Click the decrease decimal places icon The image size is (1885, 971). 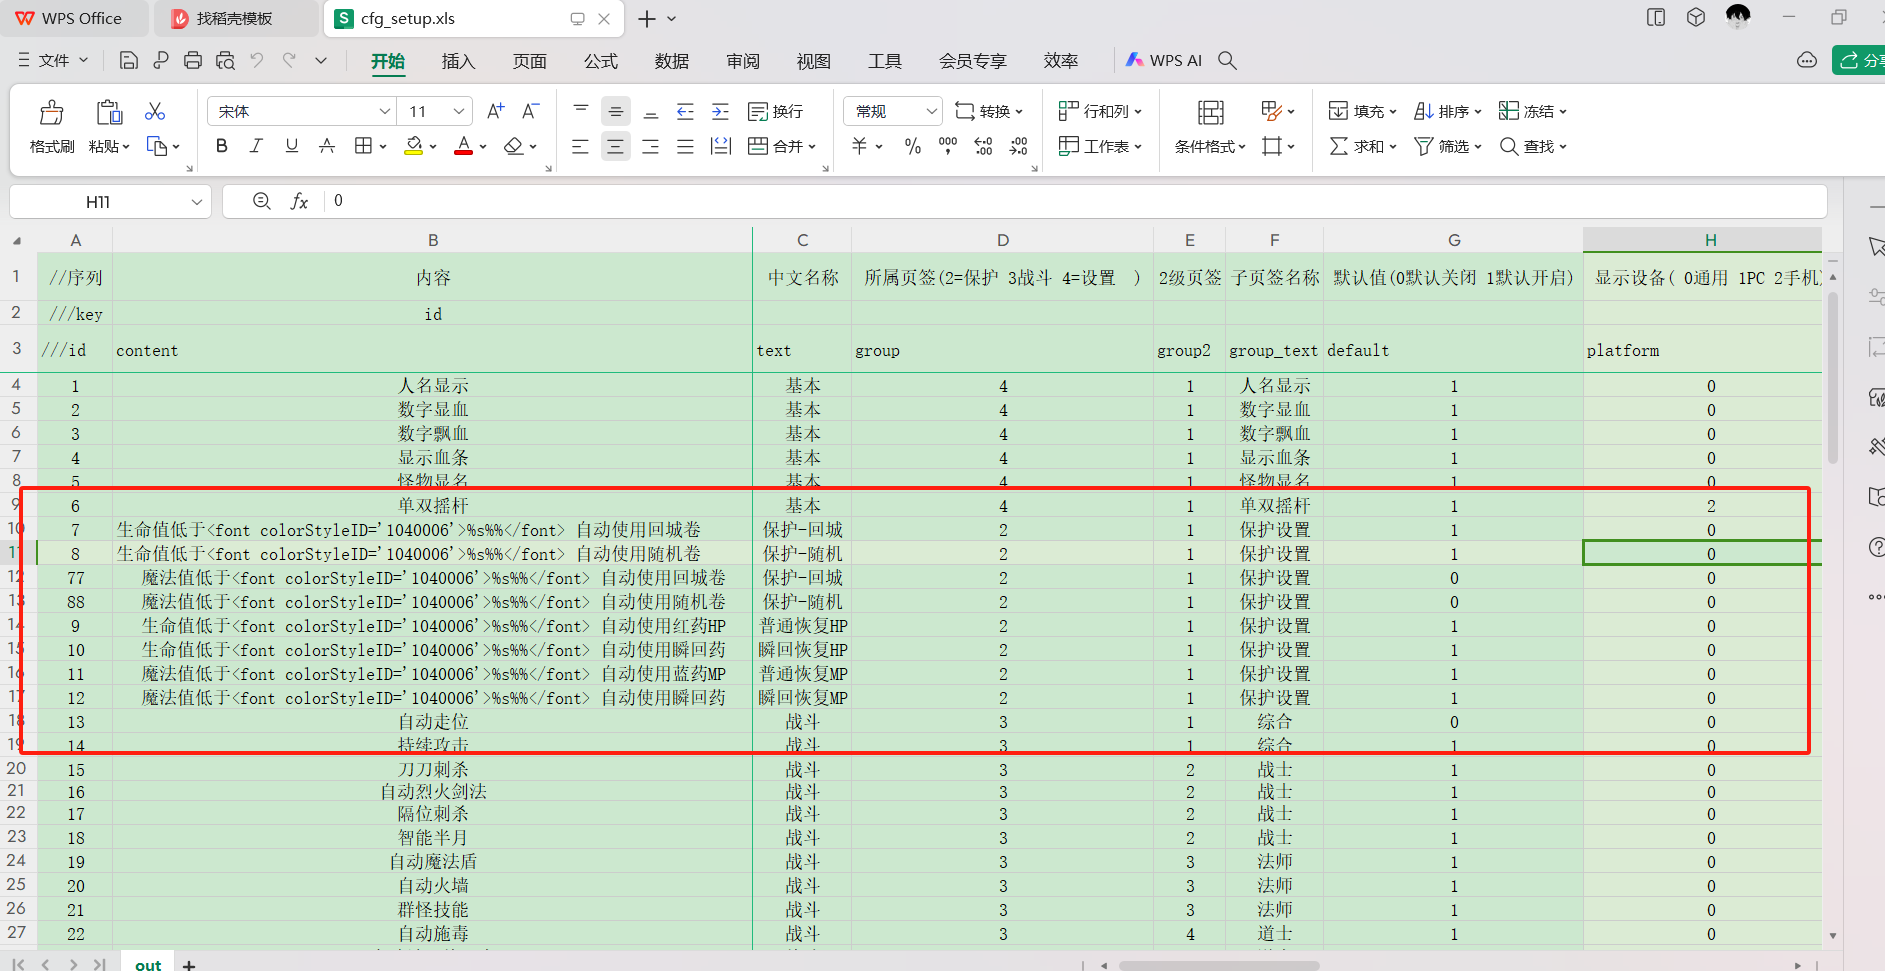click(x=1018, y=146)
